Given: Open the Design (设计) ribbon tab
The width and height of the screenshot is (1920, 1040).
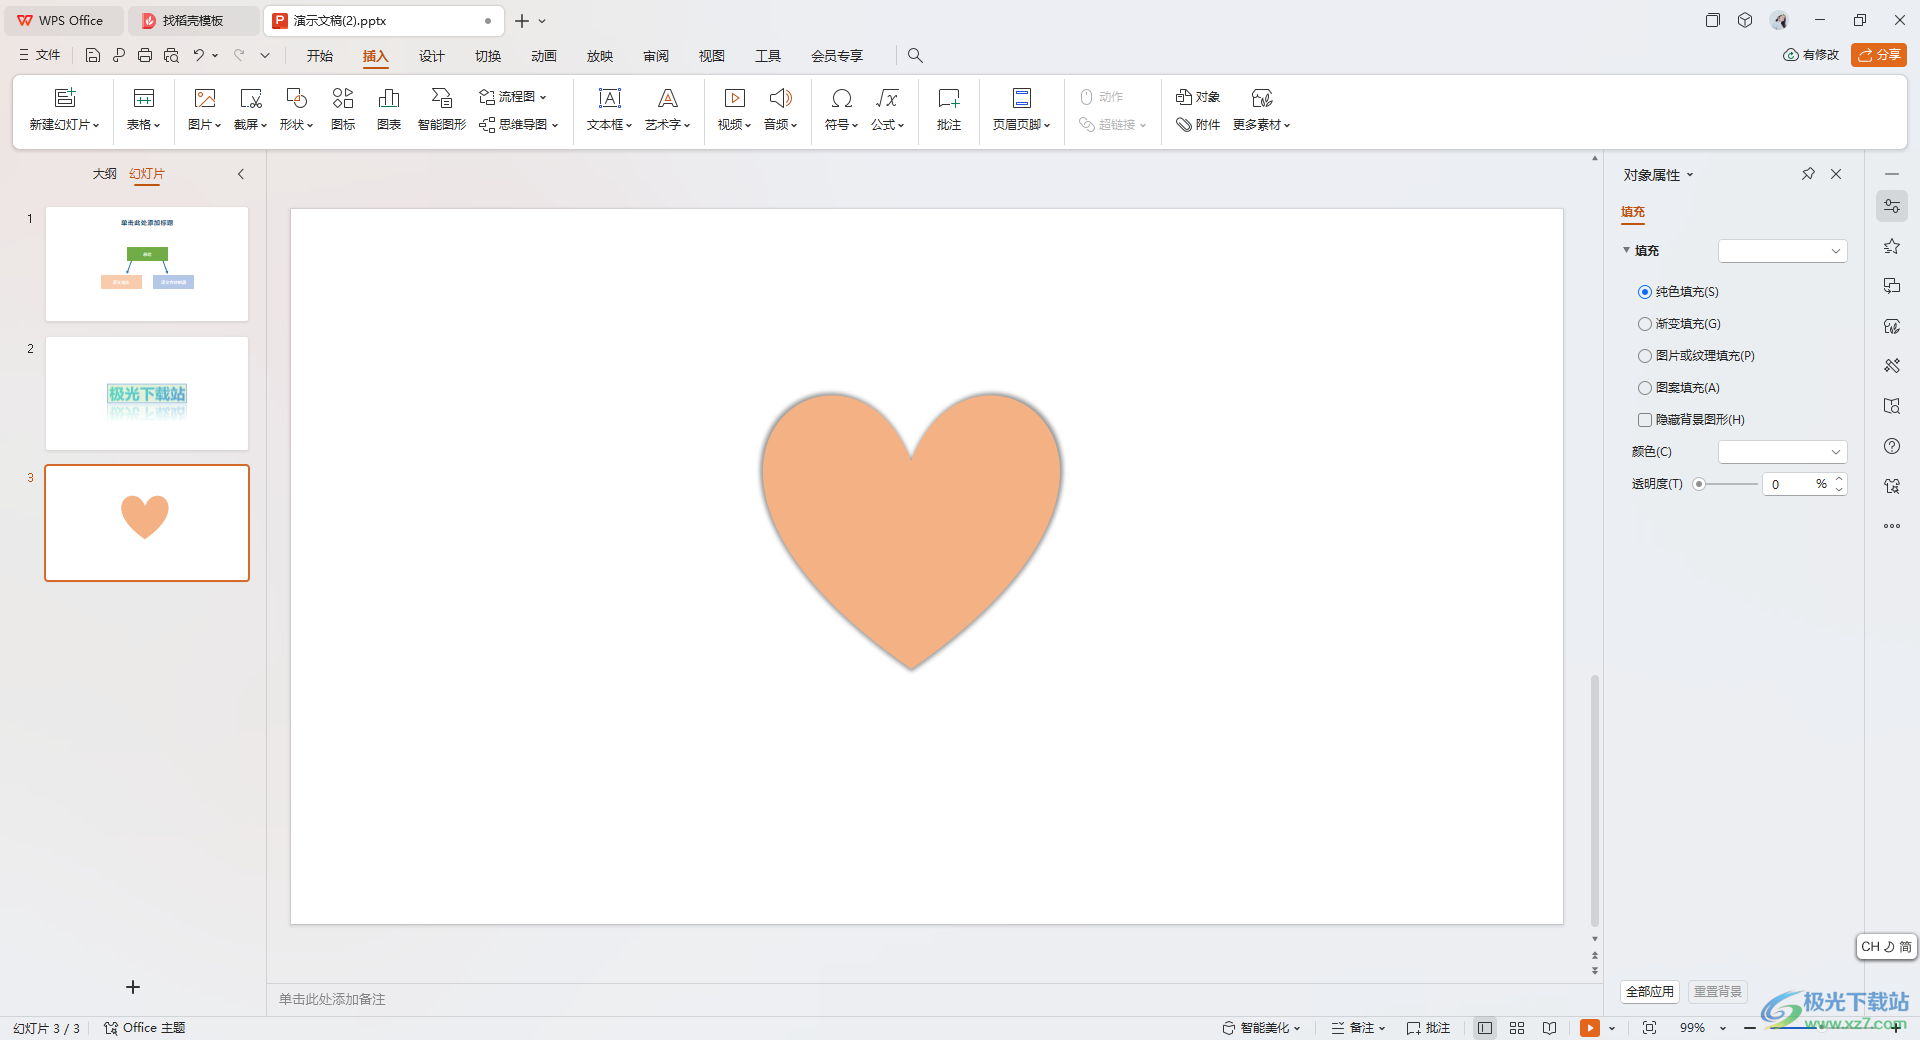Looking at the screenshot, I should coord(432,56).
